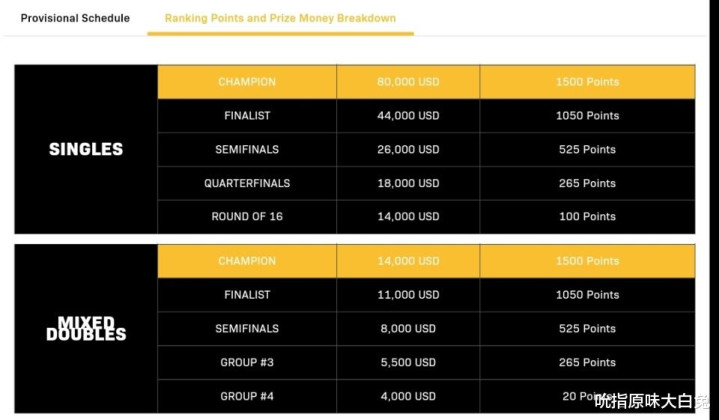
Task: Click the QUARTERFINALS row label
Action: (x=247, y=183)
